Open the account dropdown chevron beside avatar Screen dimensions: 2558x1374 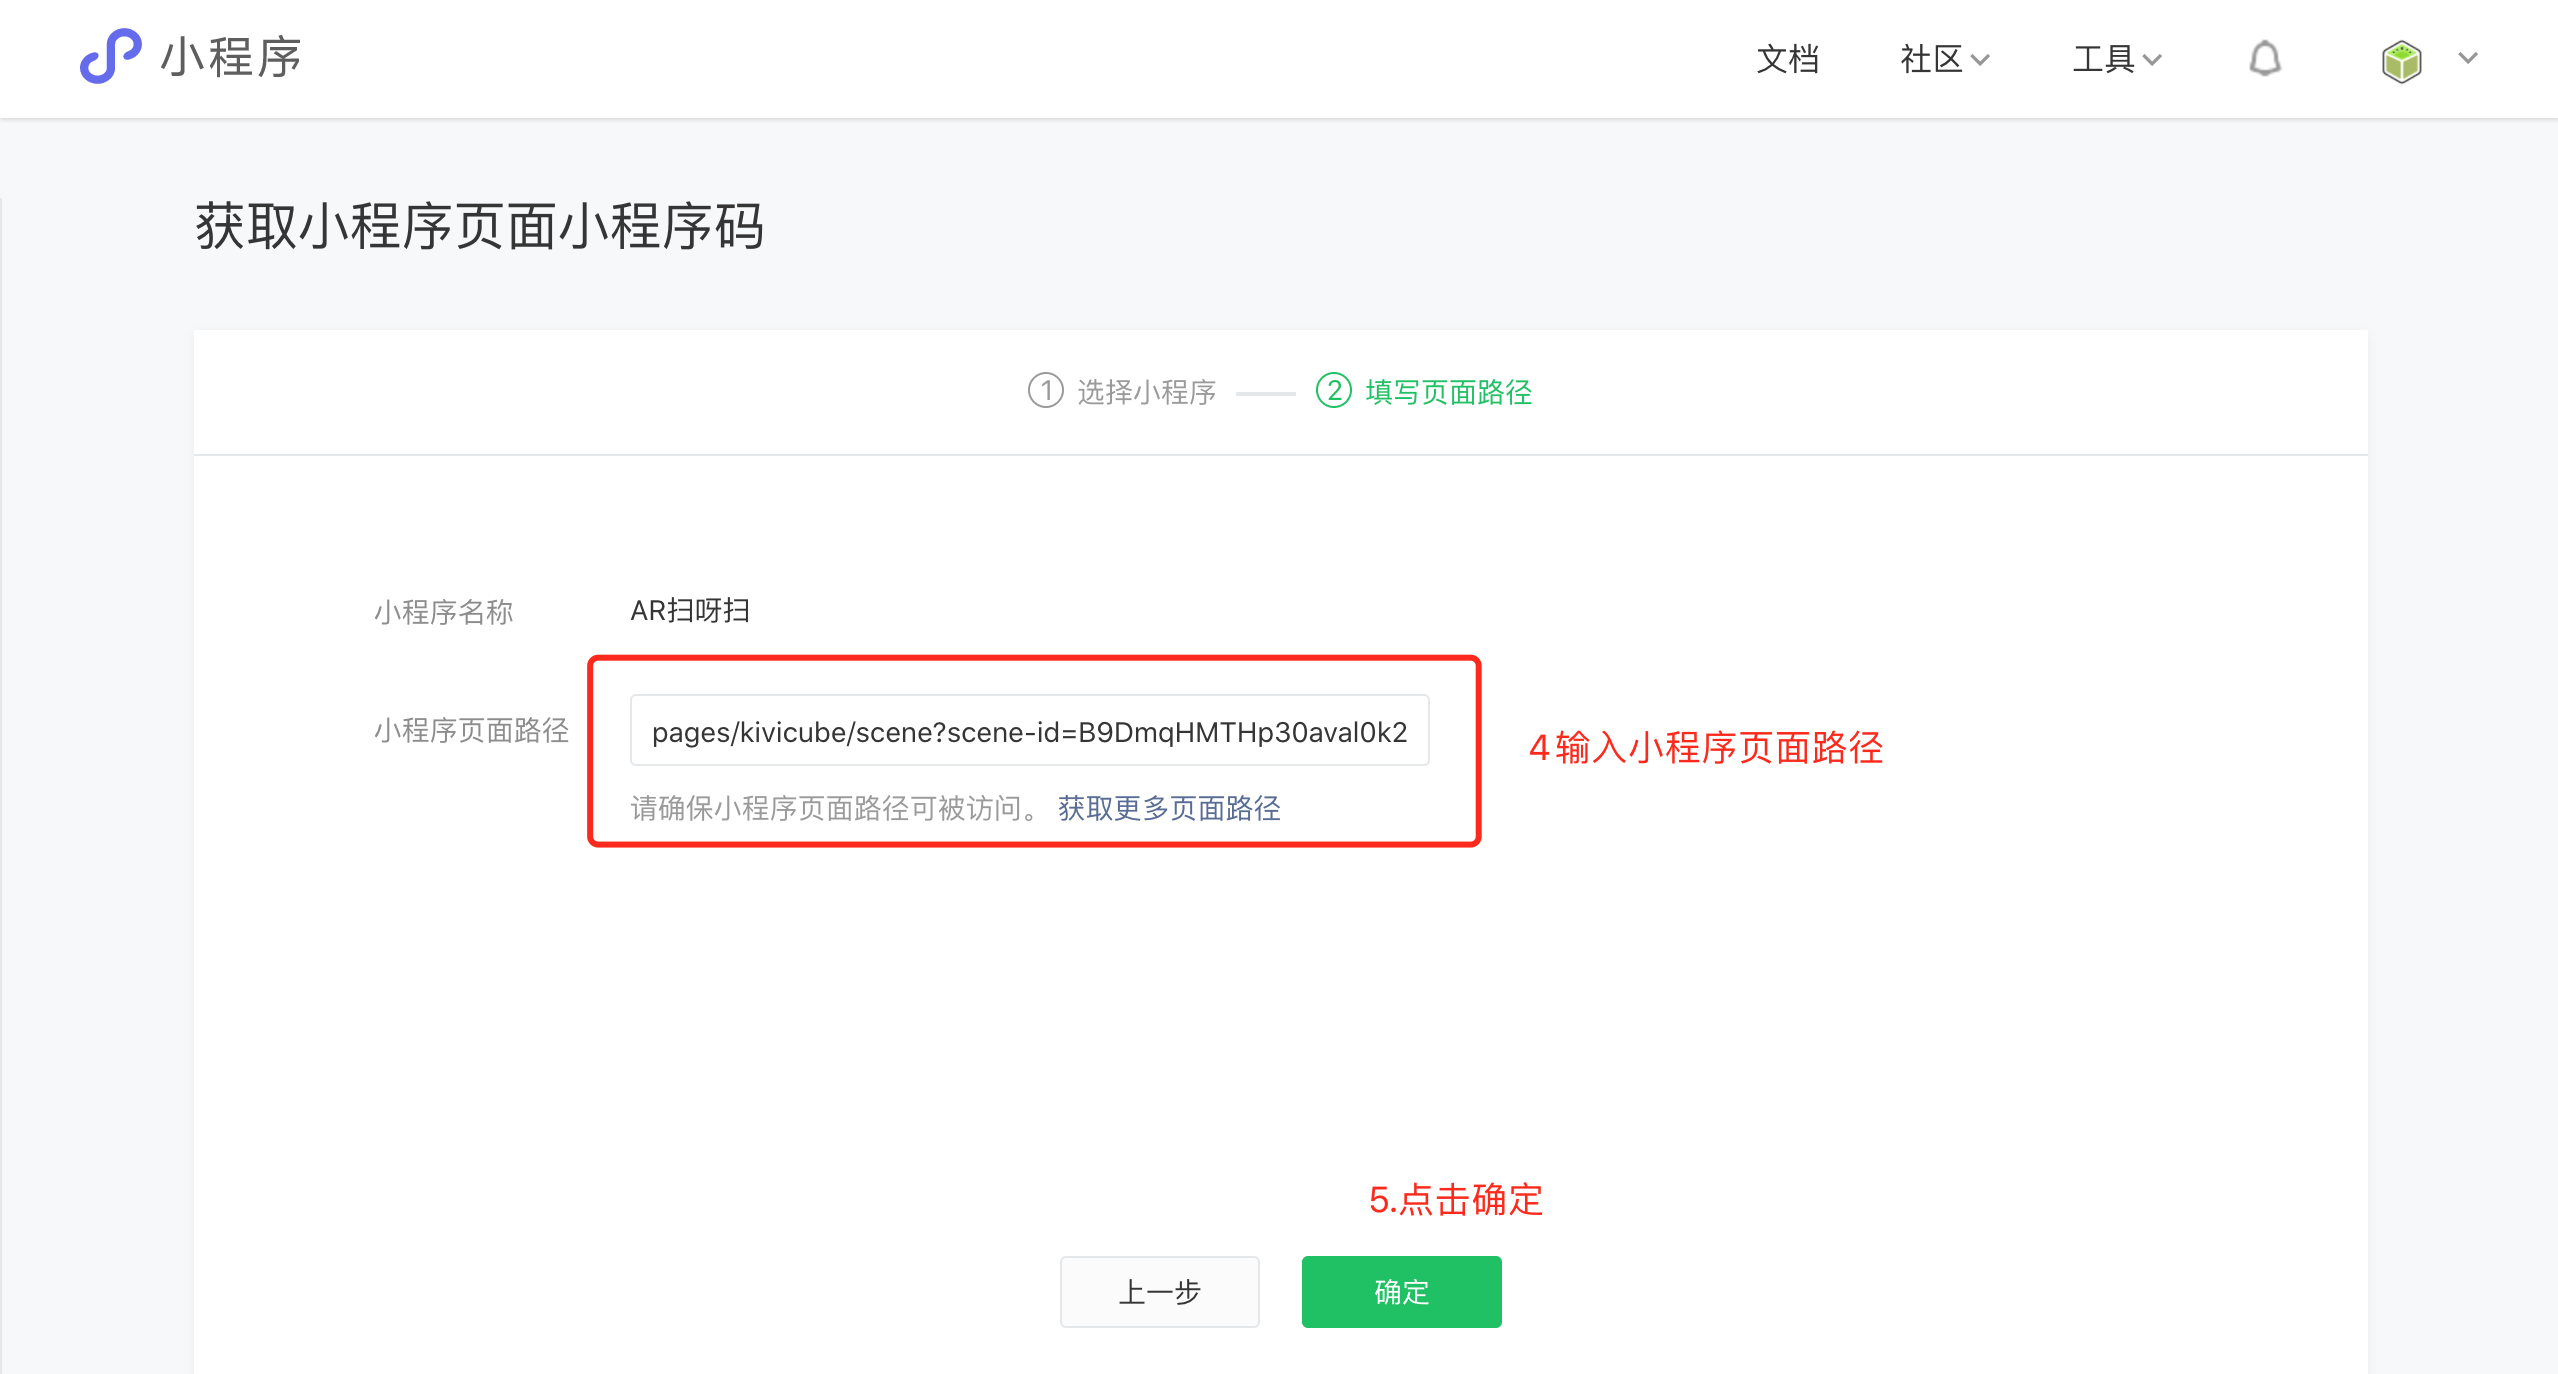pyautogui.click(x=2468, y=58)
